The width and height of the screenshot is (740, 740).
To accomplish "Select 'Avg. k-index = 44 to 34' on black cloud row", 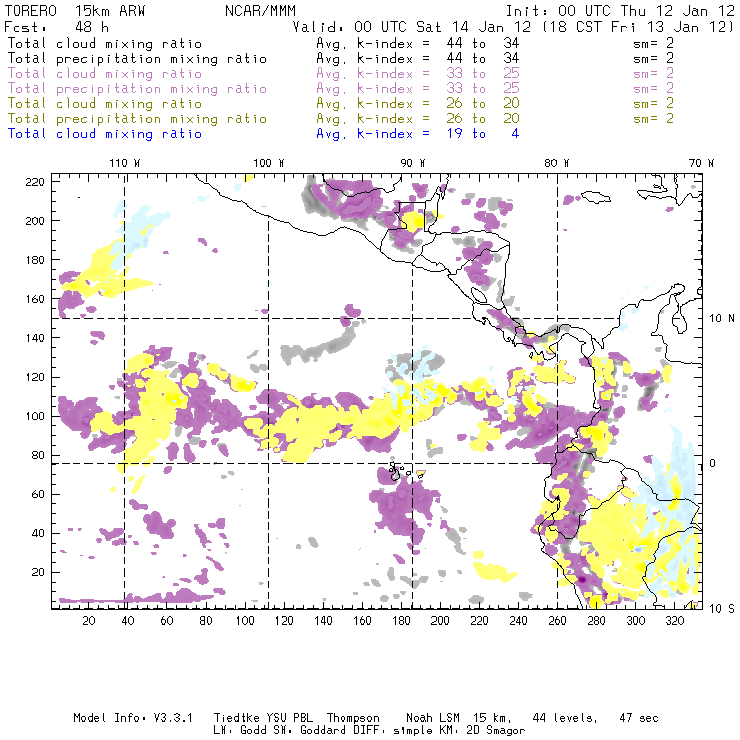I will coord(418,43).
